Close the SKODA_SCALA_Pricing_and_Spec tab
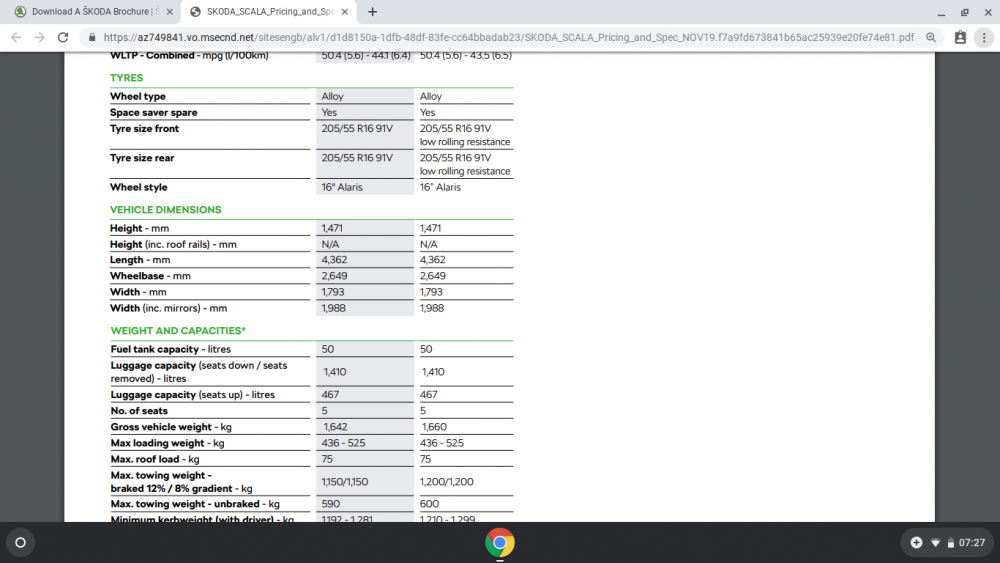This screenshot has height=563, width=1000. [344, 11]
